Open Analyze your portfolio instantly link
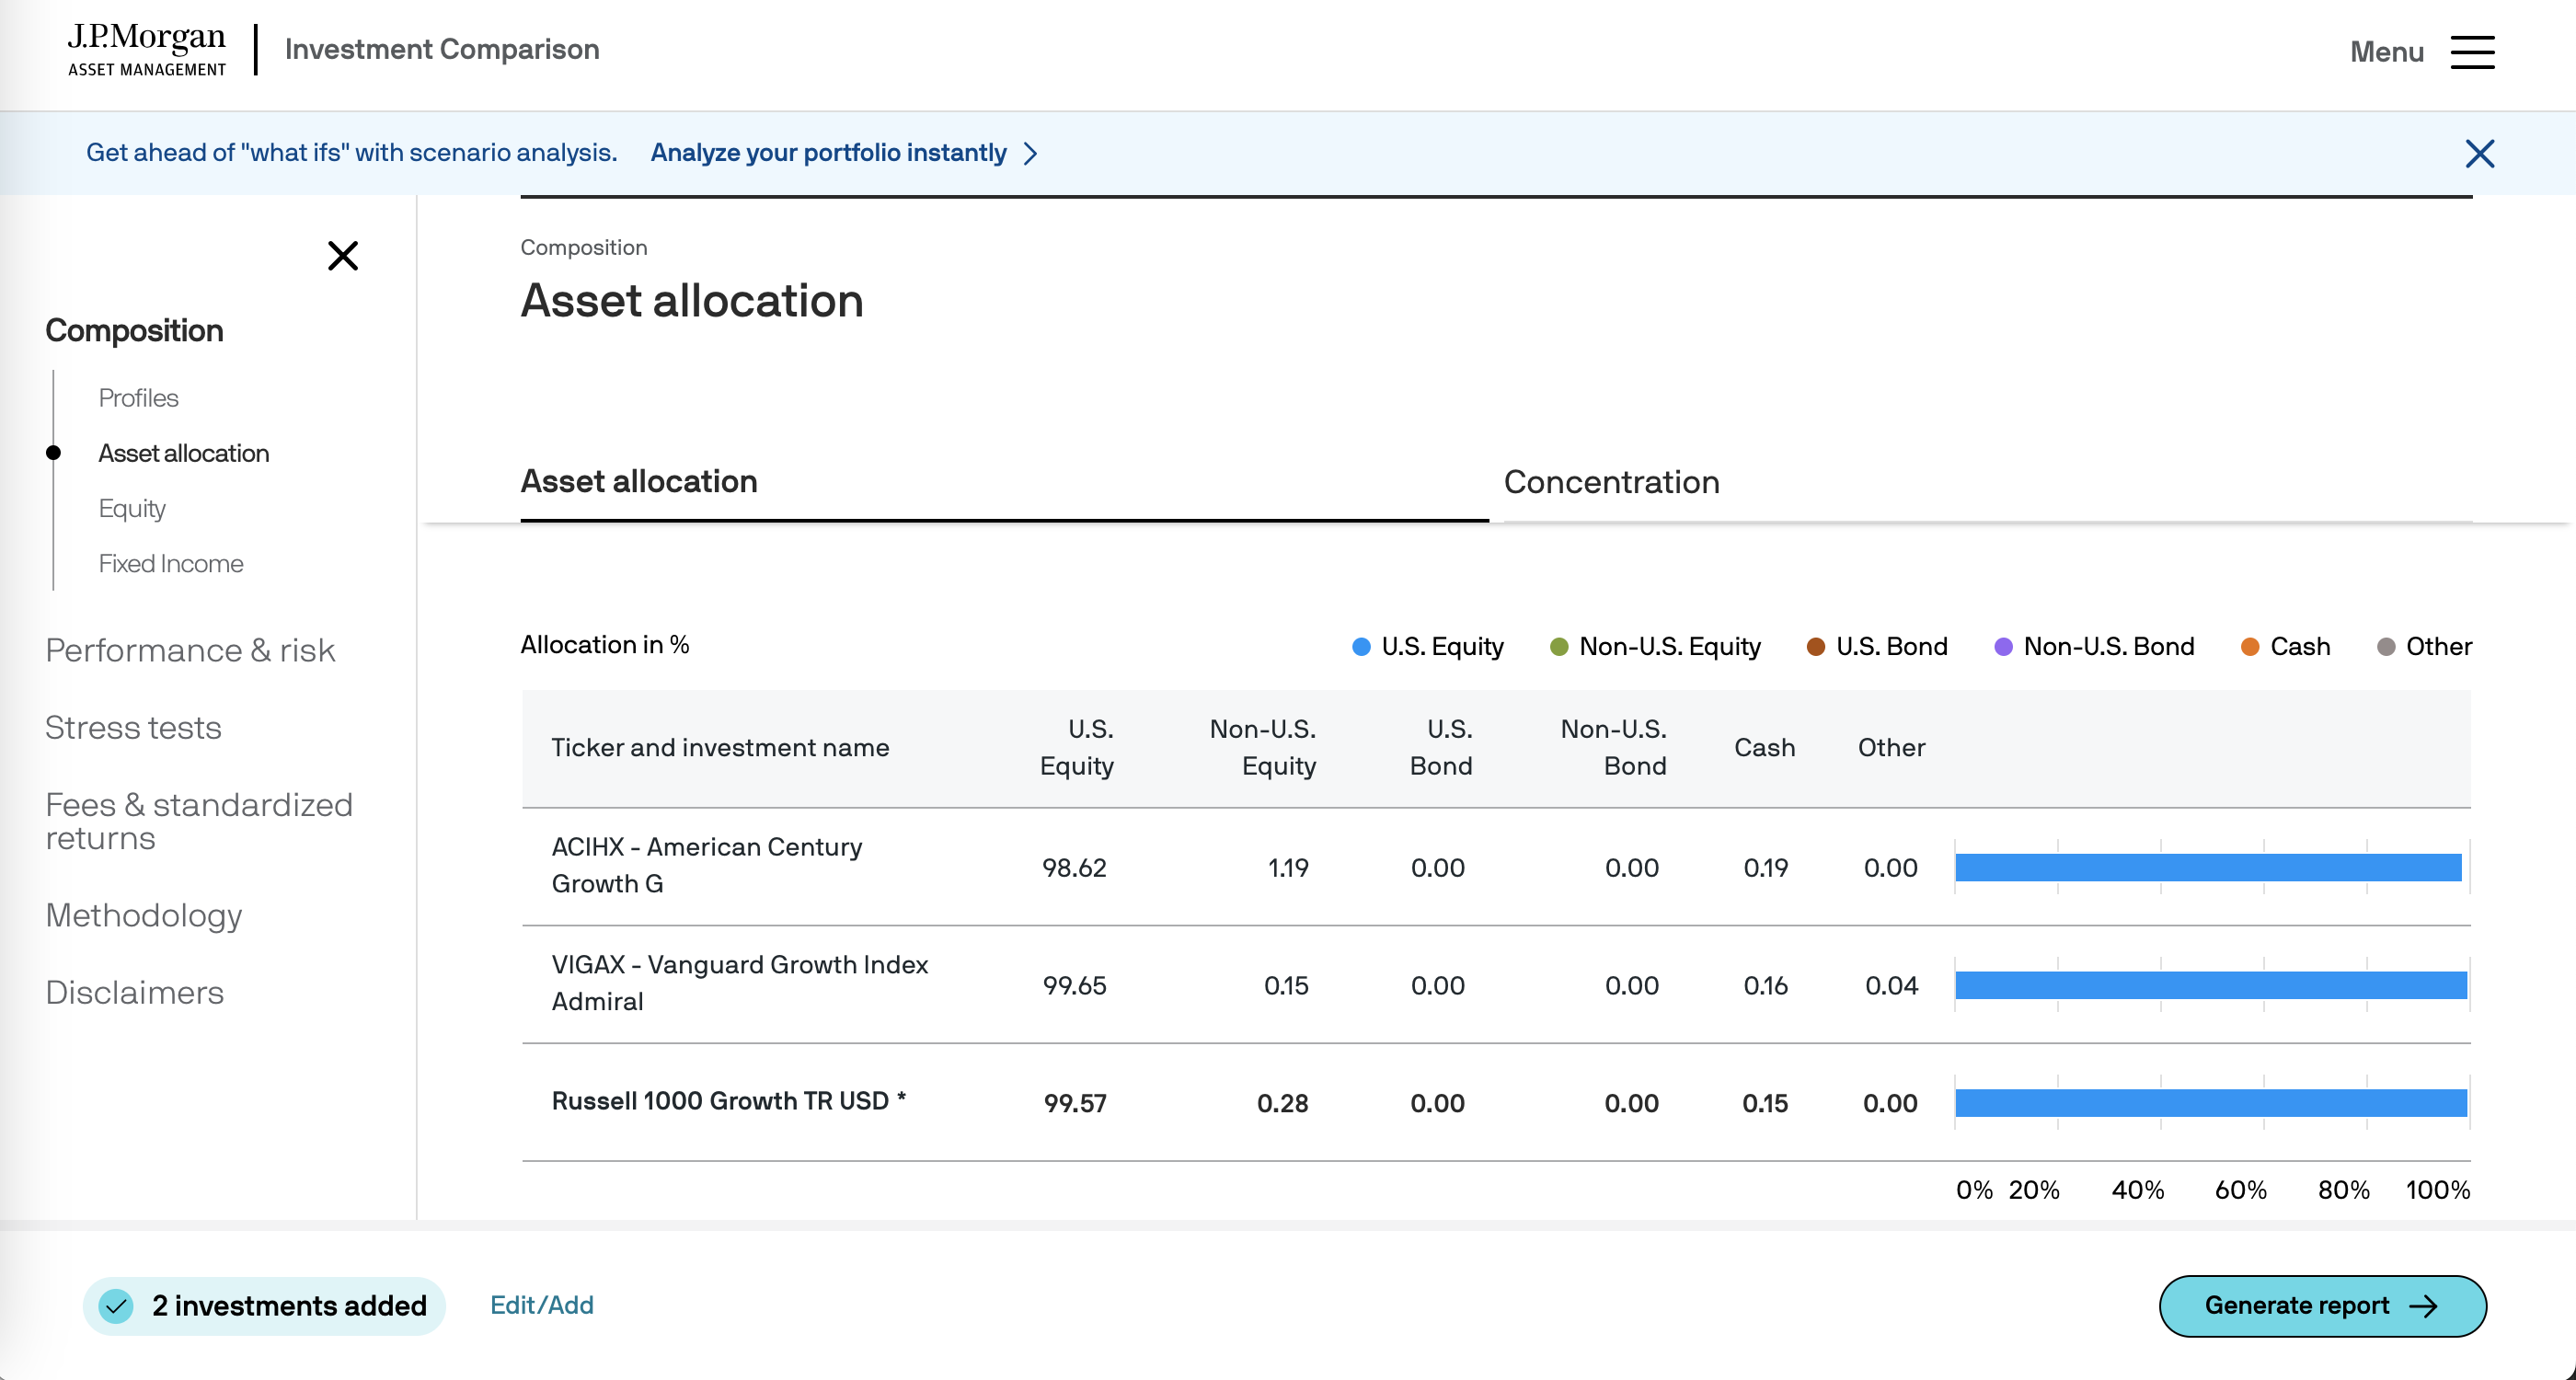 pos(828,153)
